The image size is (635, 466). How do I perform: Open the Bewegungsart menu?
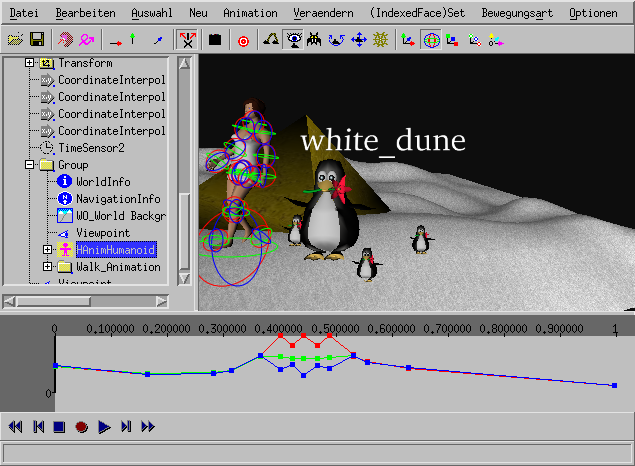click(x=517, y=13)
